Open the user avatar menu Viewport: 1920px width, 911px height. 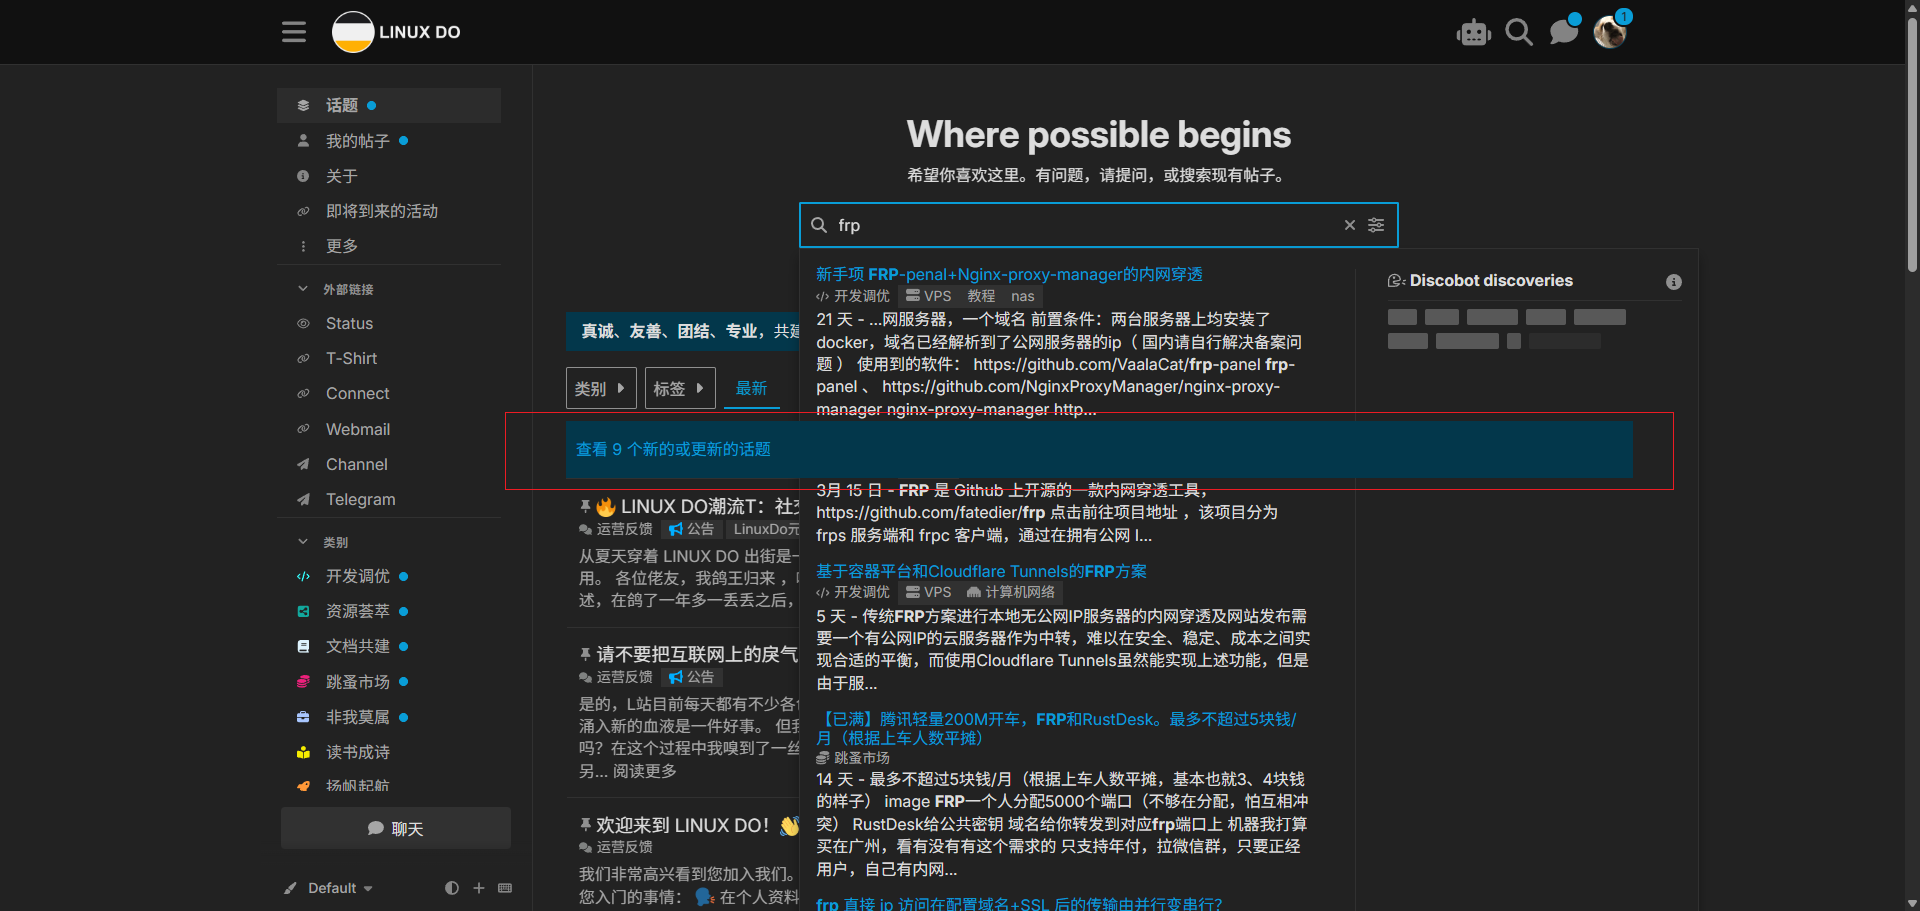tap(1610, 33)
